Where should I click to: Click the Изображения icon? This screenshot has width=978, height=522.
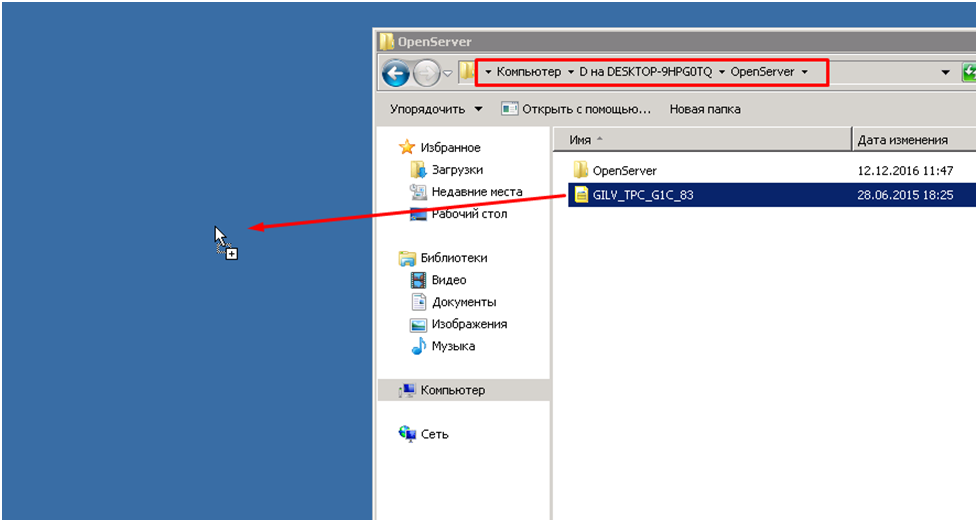click(x=418, y=325)
